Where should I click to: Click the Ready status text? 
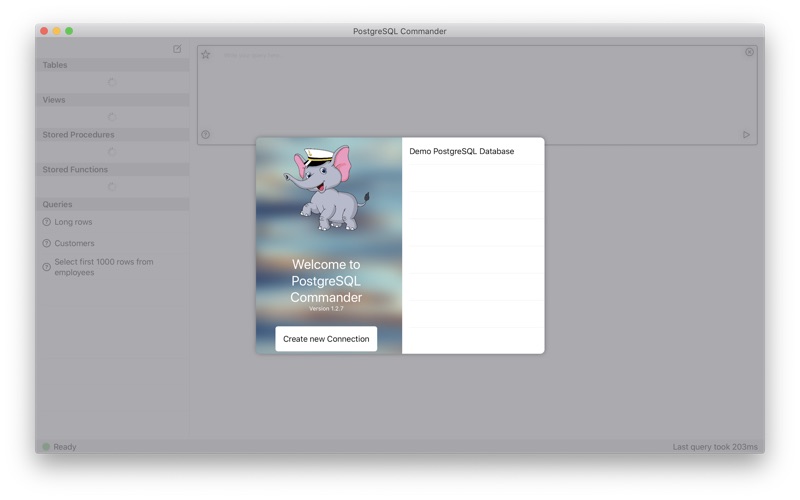coord(65,446)
